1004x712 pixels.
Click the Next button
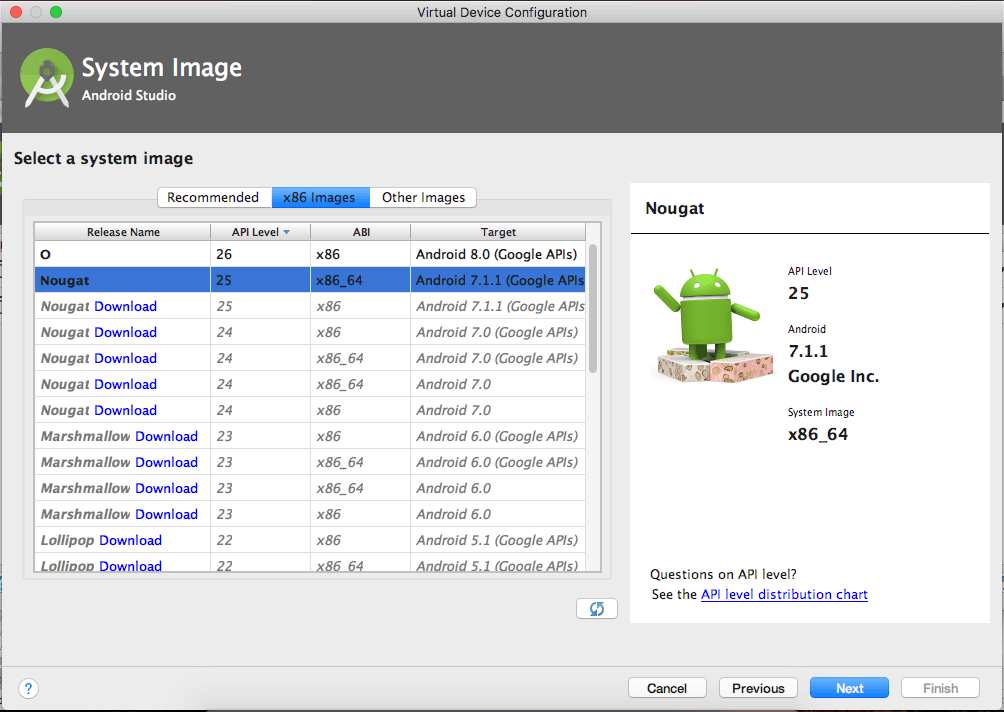click(849, 688)
